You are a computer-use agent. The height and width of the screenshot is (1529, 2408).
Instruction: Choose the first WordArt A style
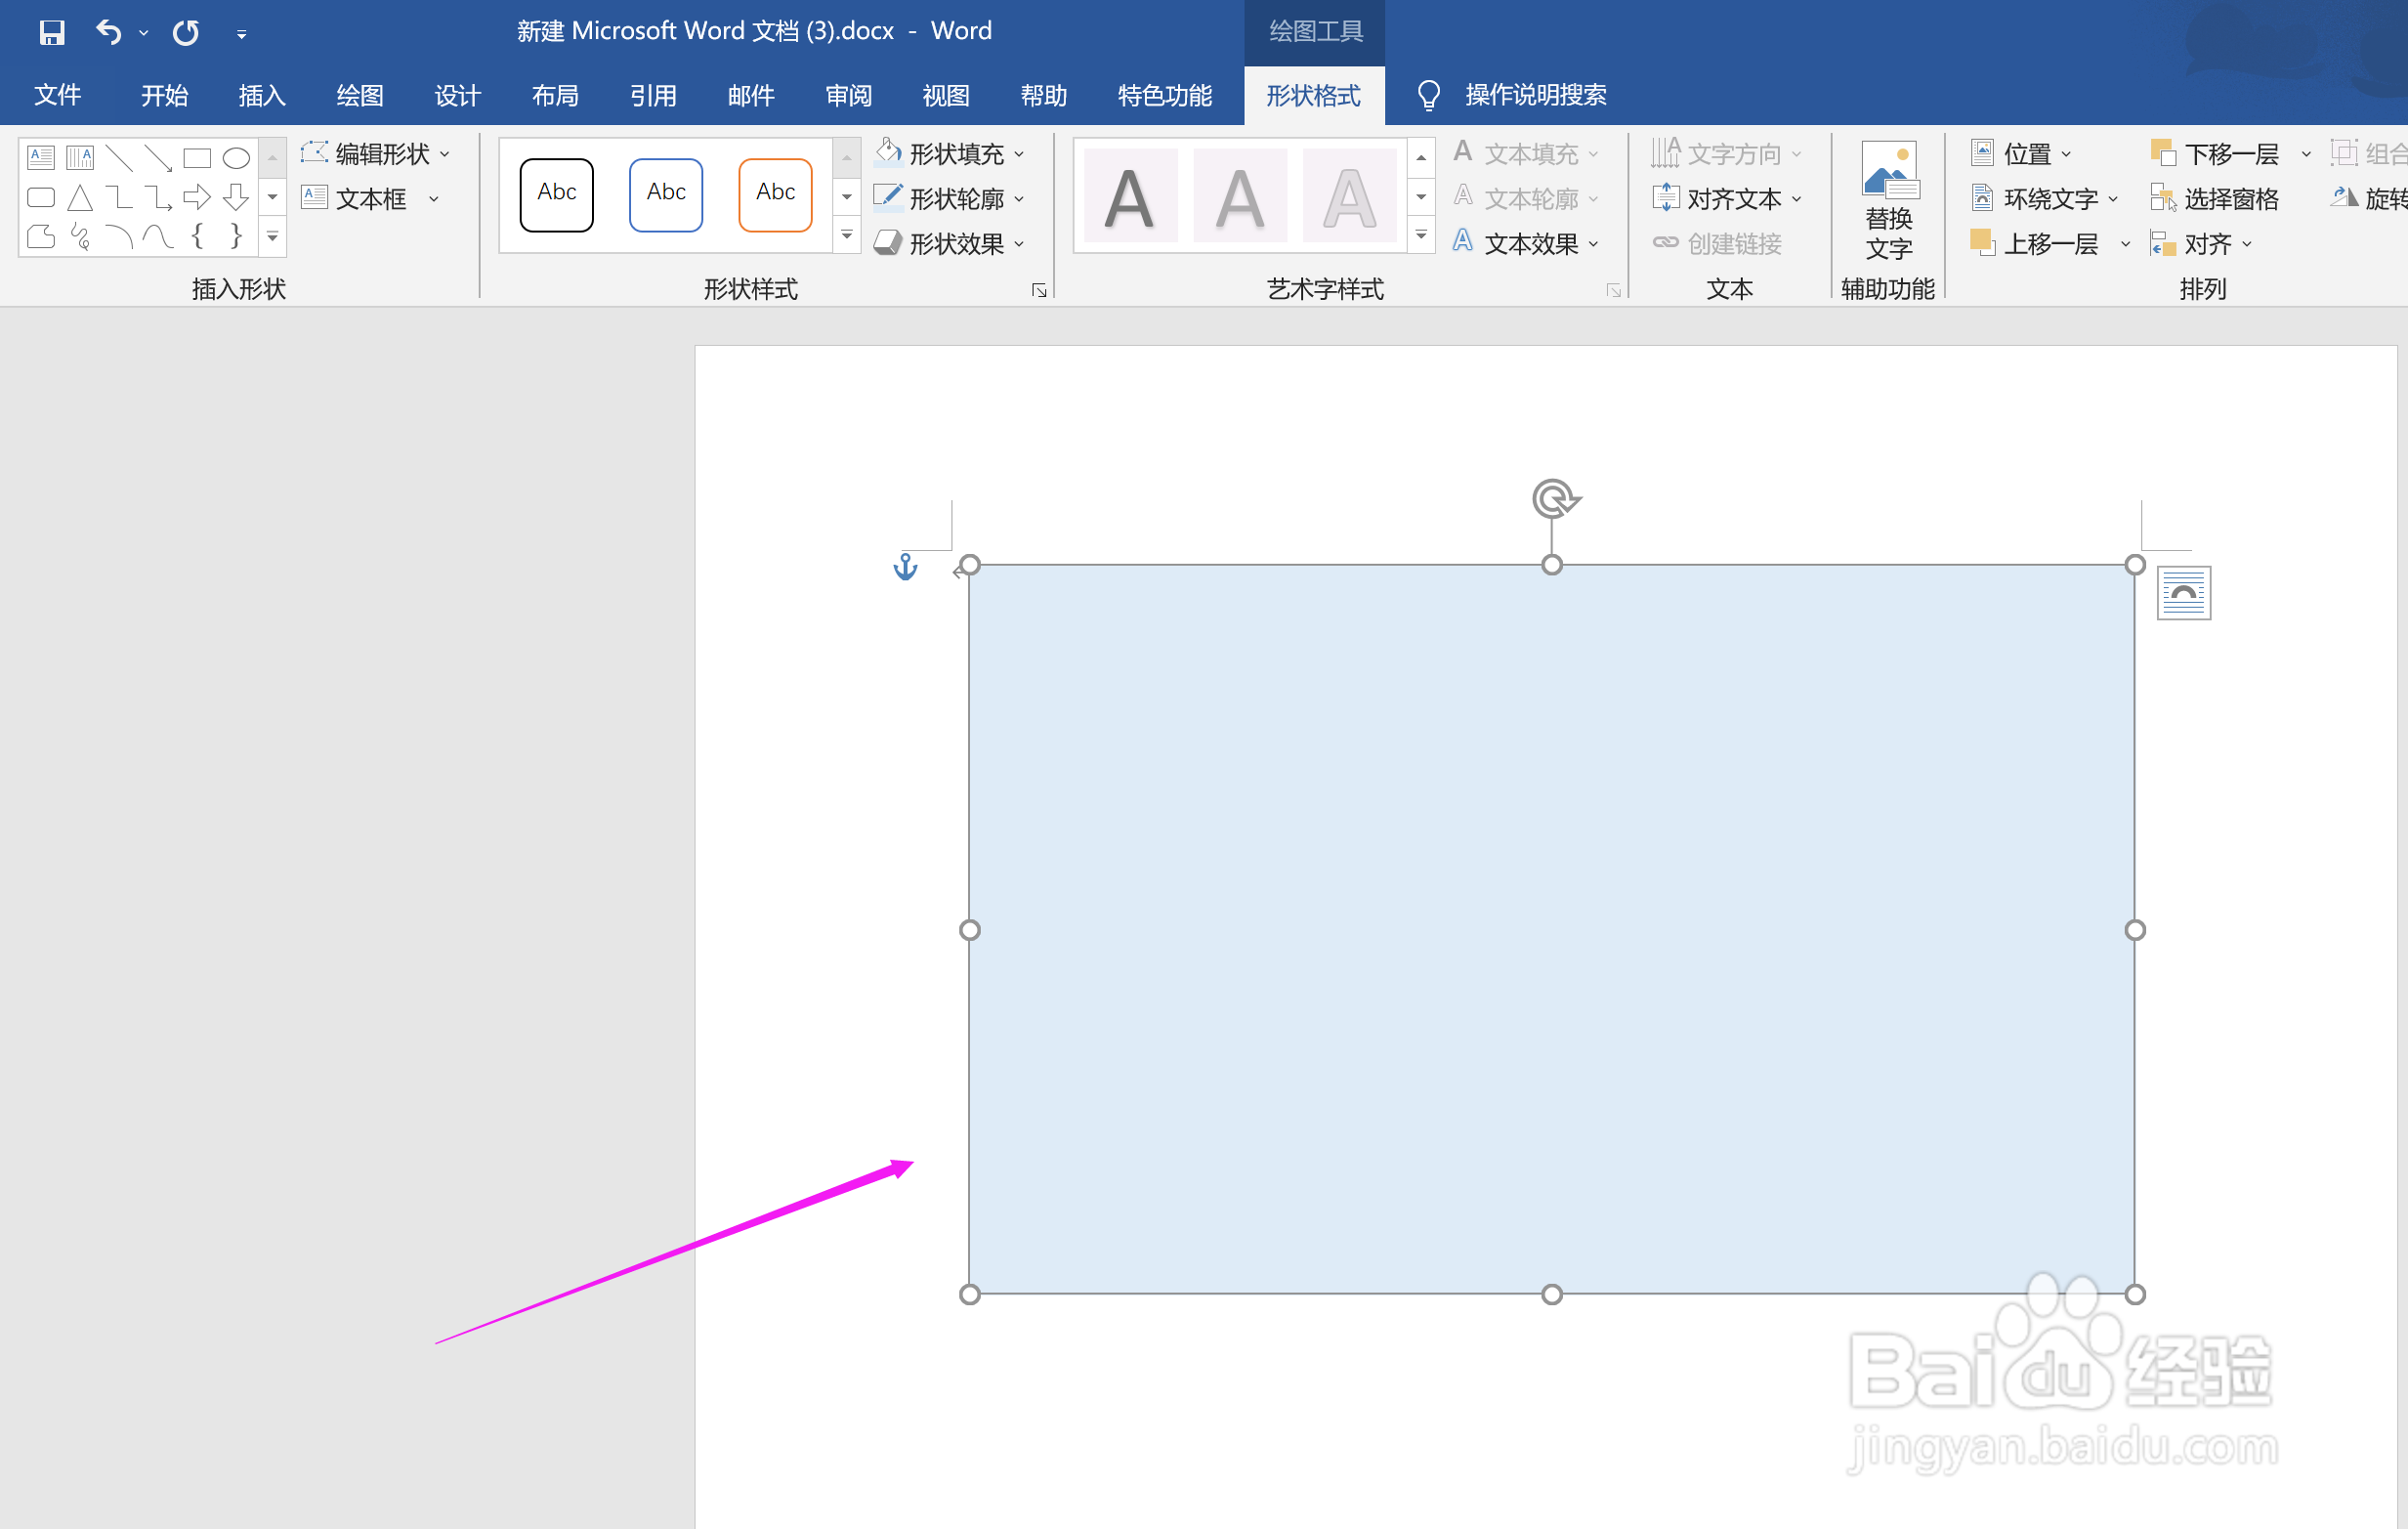point(1130,197)
